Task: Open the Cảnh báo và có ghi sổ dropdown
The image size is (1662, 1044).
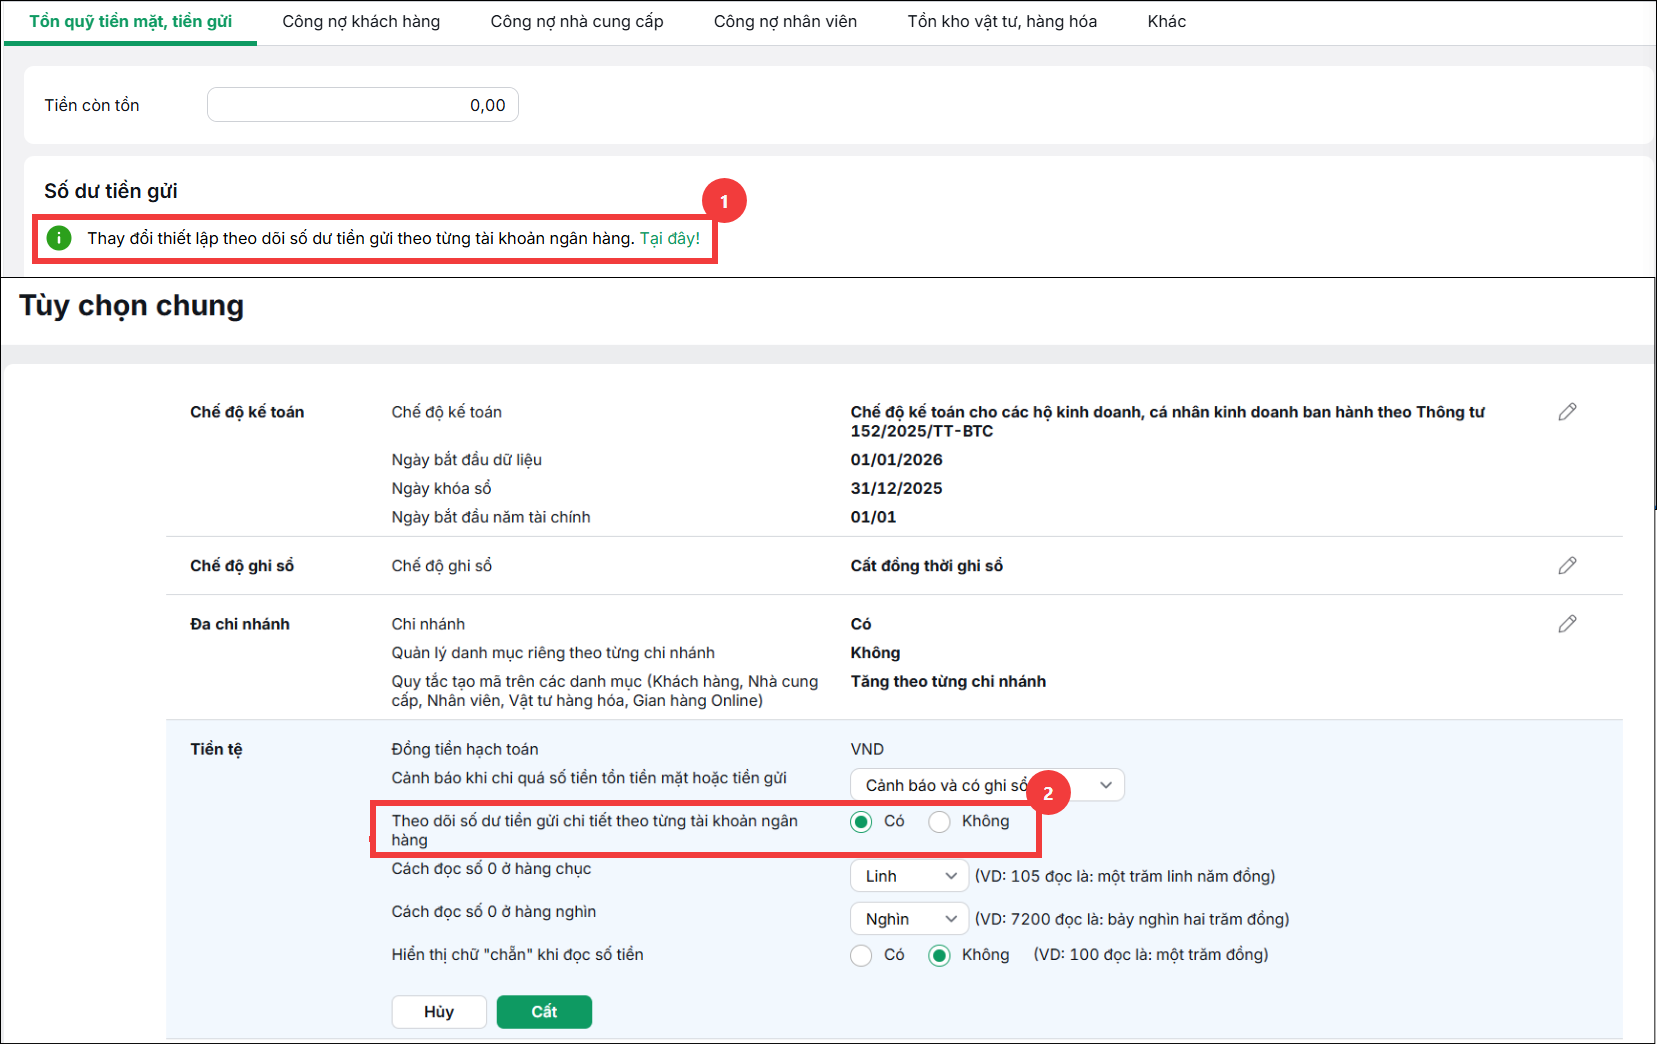Action: tap(987, 785)
